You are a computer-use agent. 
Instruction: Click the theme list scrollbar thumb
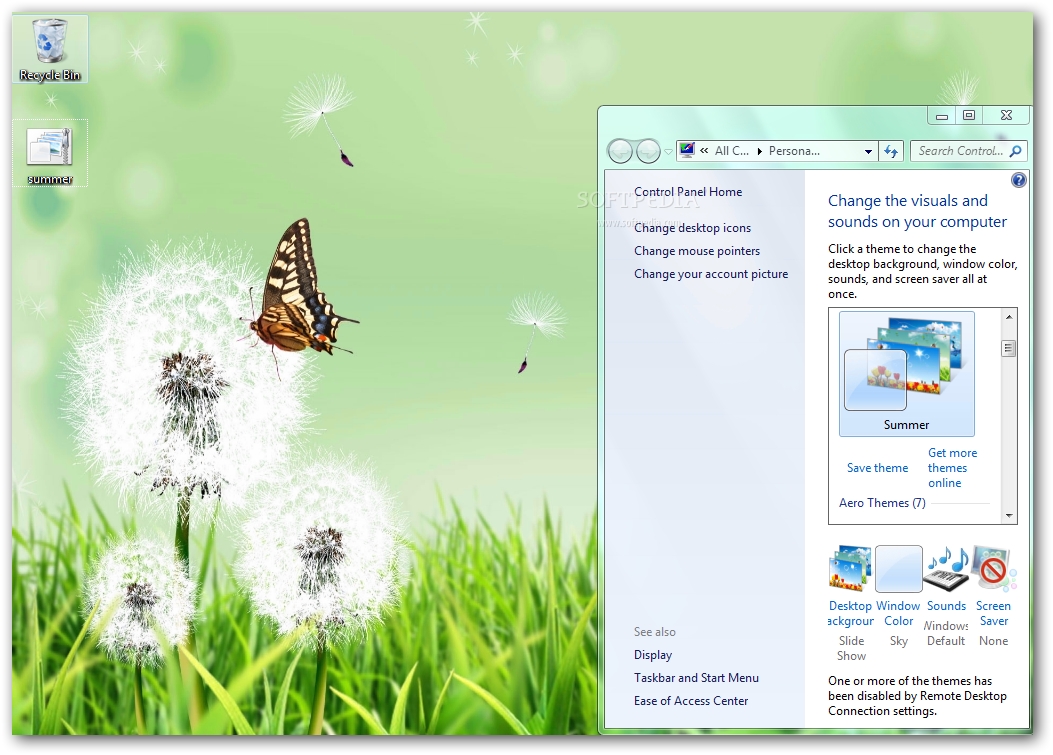pos(1008,348)
